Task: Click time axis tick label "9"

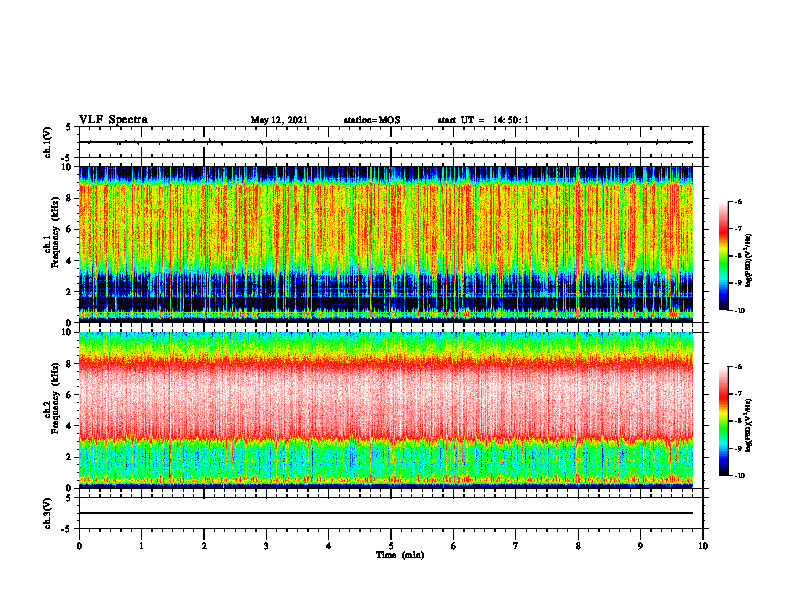Action: click(x=640, y=546)
